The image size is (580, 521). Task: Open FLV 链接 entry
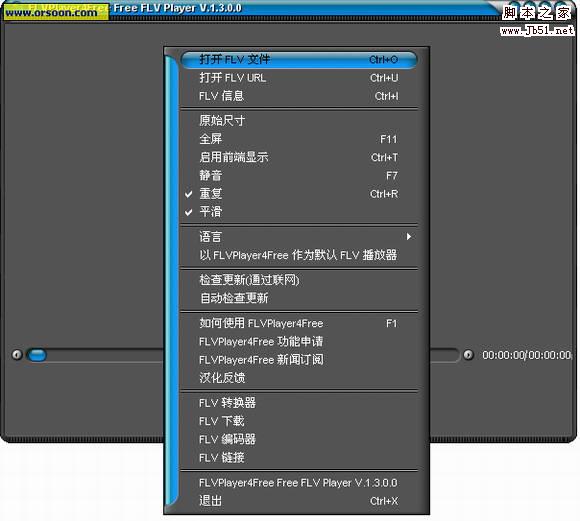tap(299, 458)
